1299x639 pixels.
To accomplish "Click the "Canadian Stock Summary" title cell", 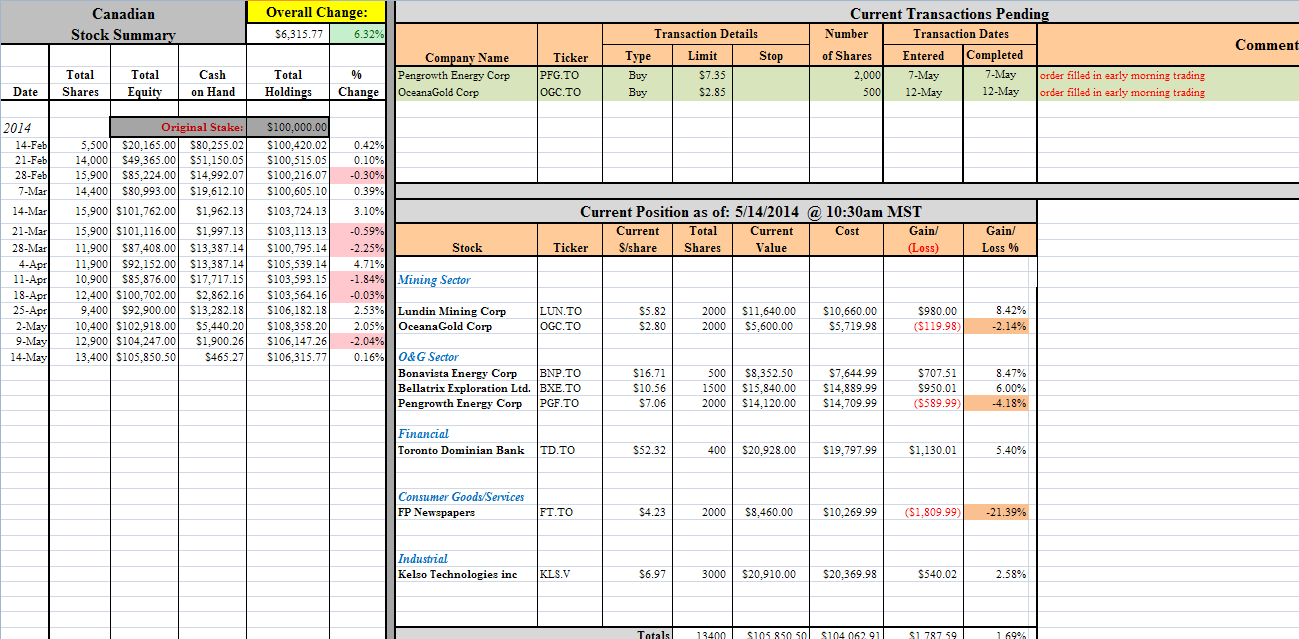I will click(123, 24).
